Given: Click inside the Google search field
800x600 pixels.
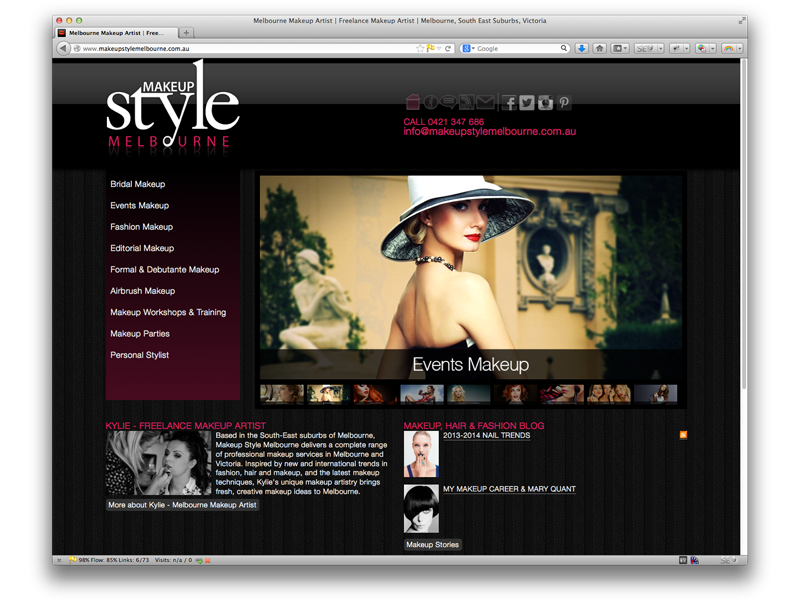Looking at the screenshot, I should pos(517,48).
